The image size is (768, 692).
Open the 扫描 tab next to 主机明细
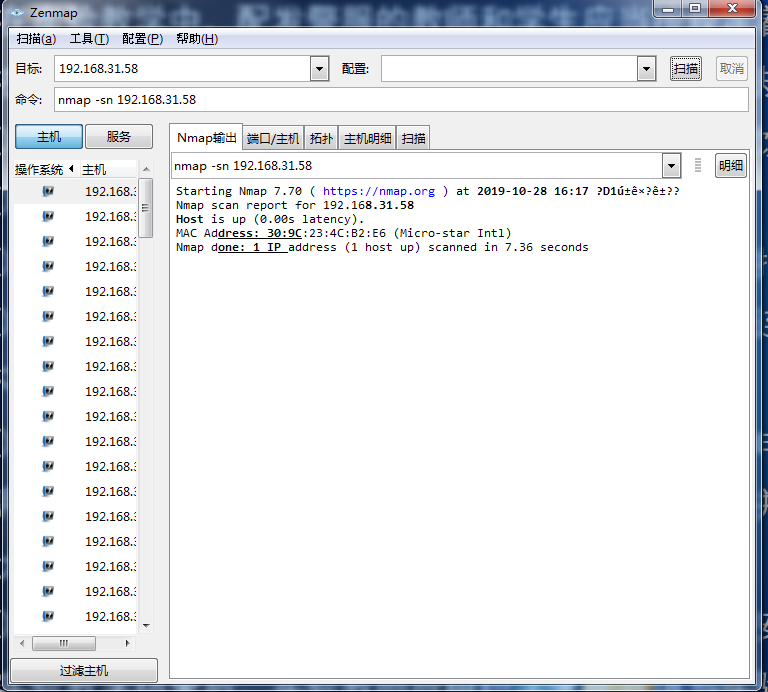click(413, 139)
